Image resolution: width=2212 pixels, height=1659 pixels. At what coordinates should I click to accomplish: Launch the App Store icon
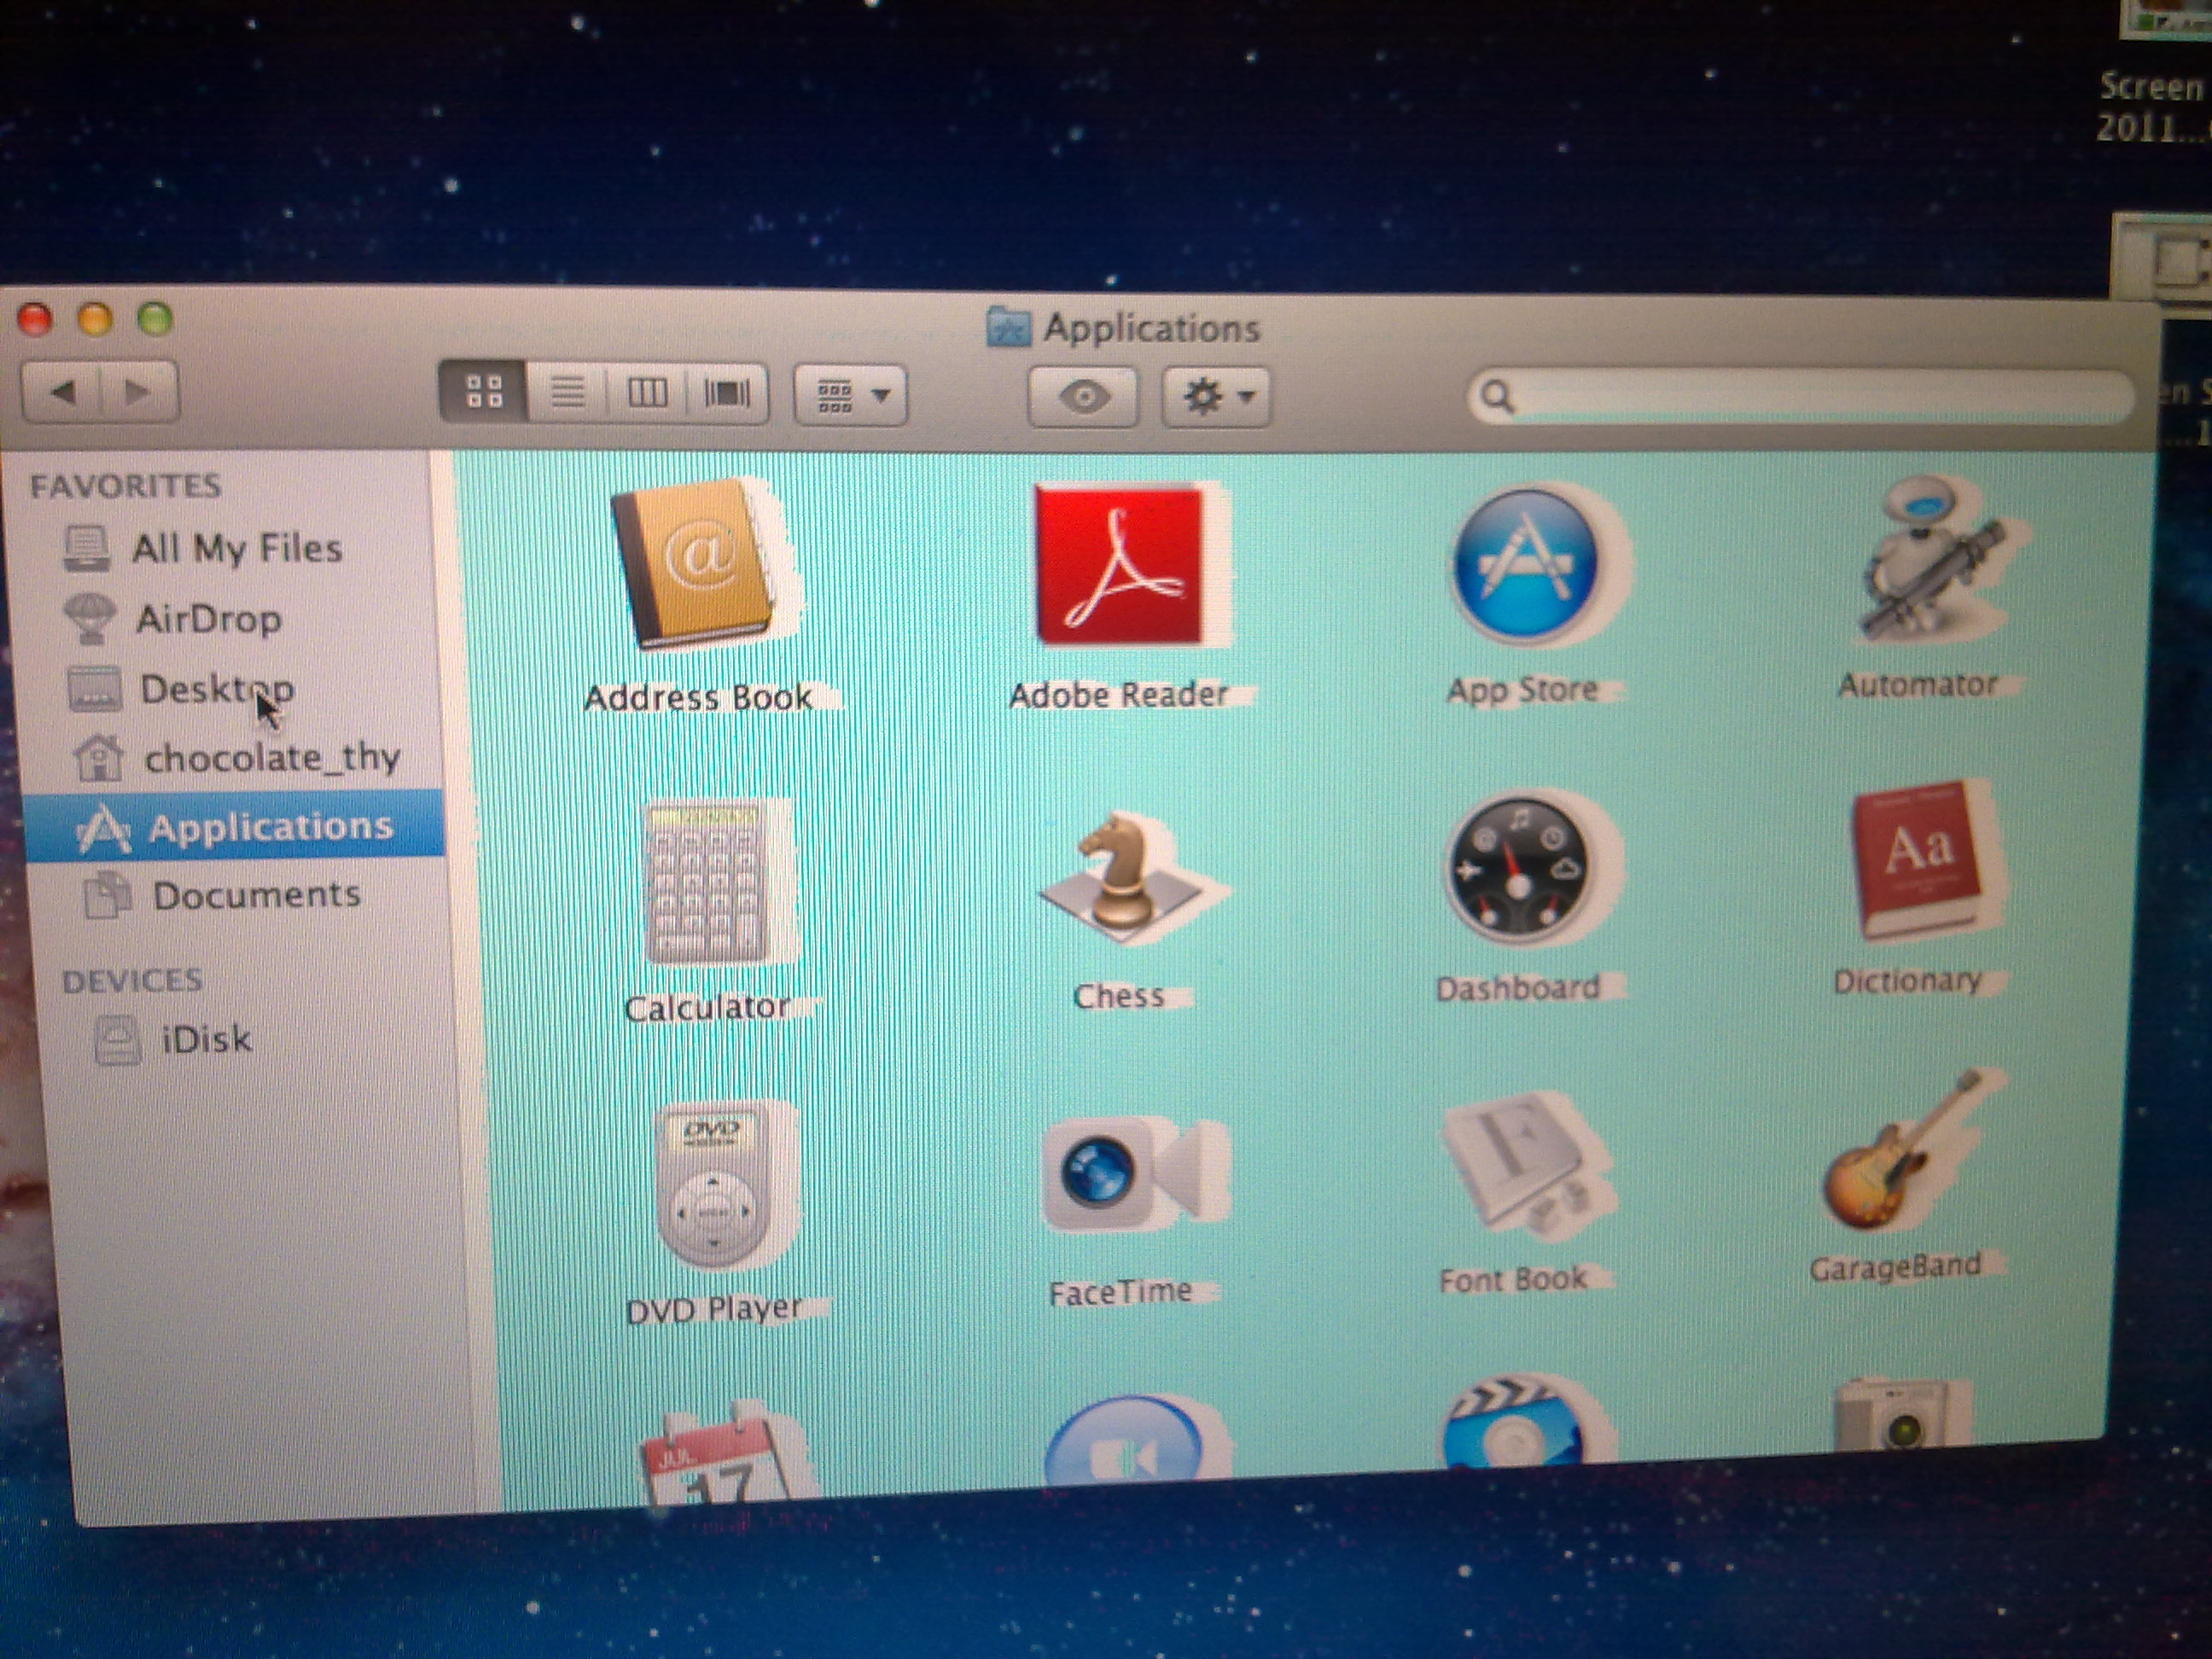pos(1527,565)
